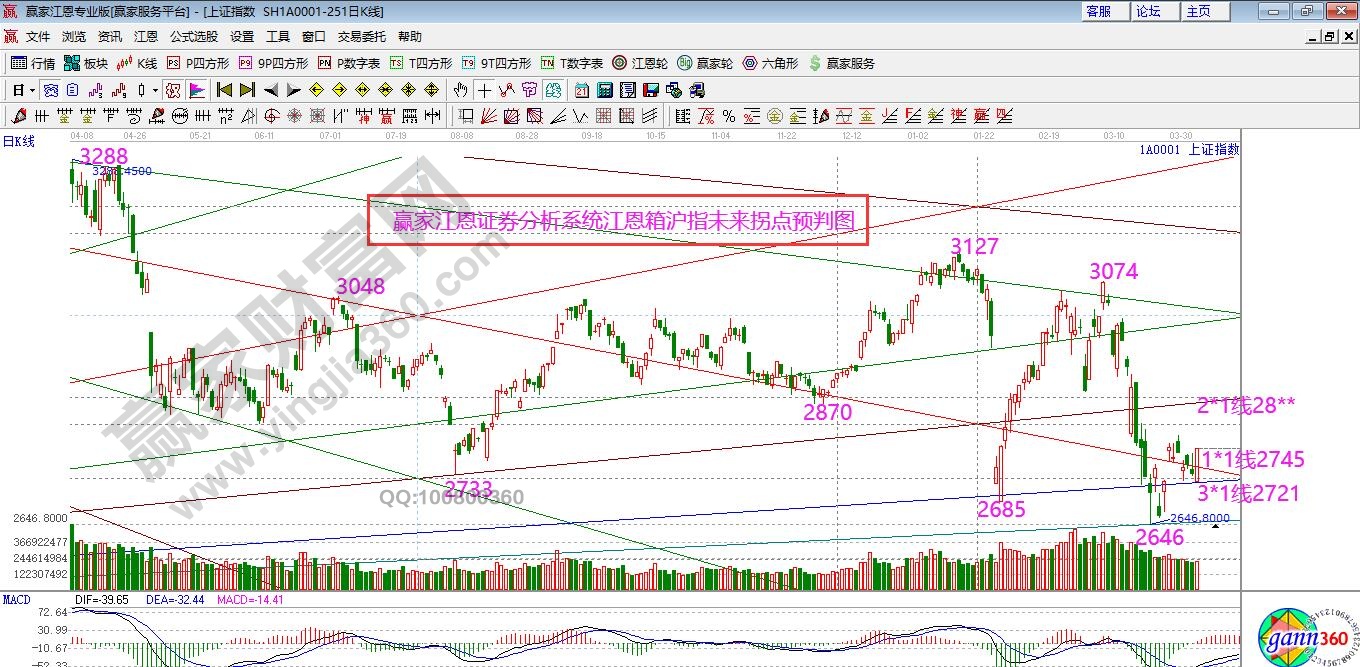
Task: Click the 2646 low price label on chart
Action: 1159,538
